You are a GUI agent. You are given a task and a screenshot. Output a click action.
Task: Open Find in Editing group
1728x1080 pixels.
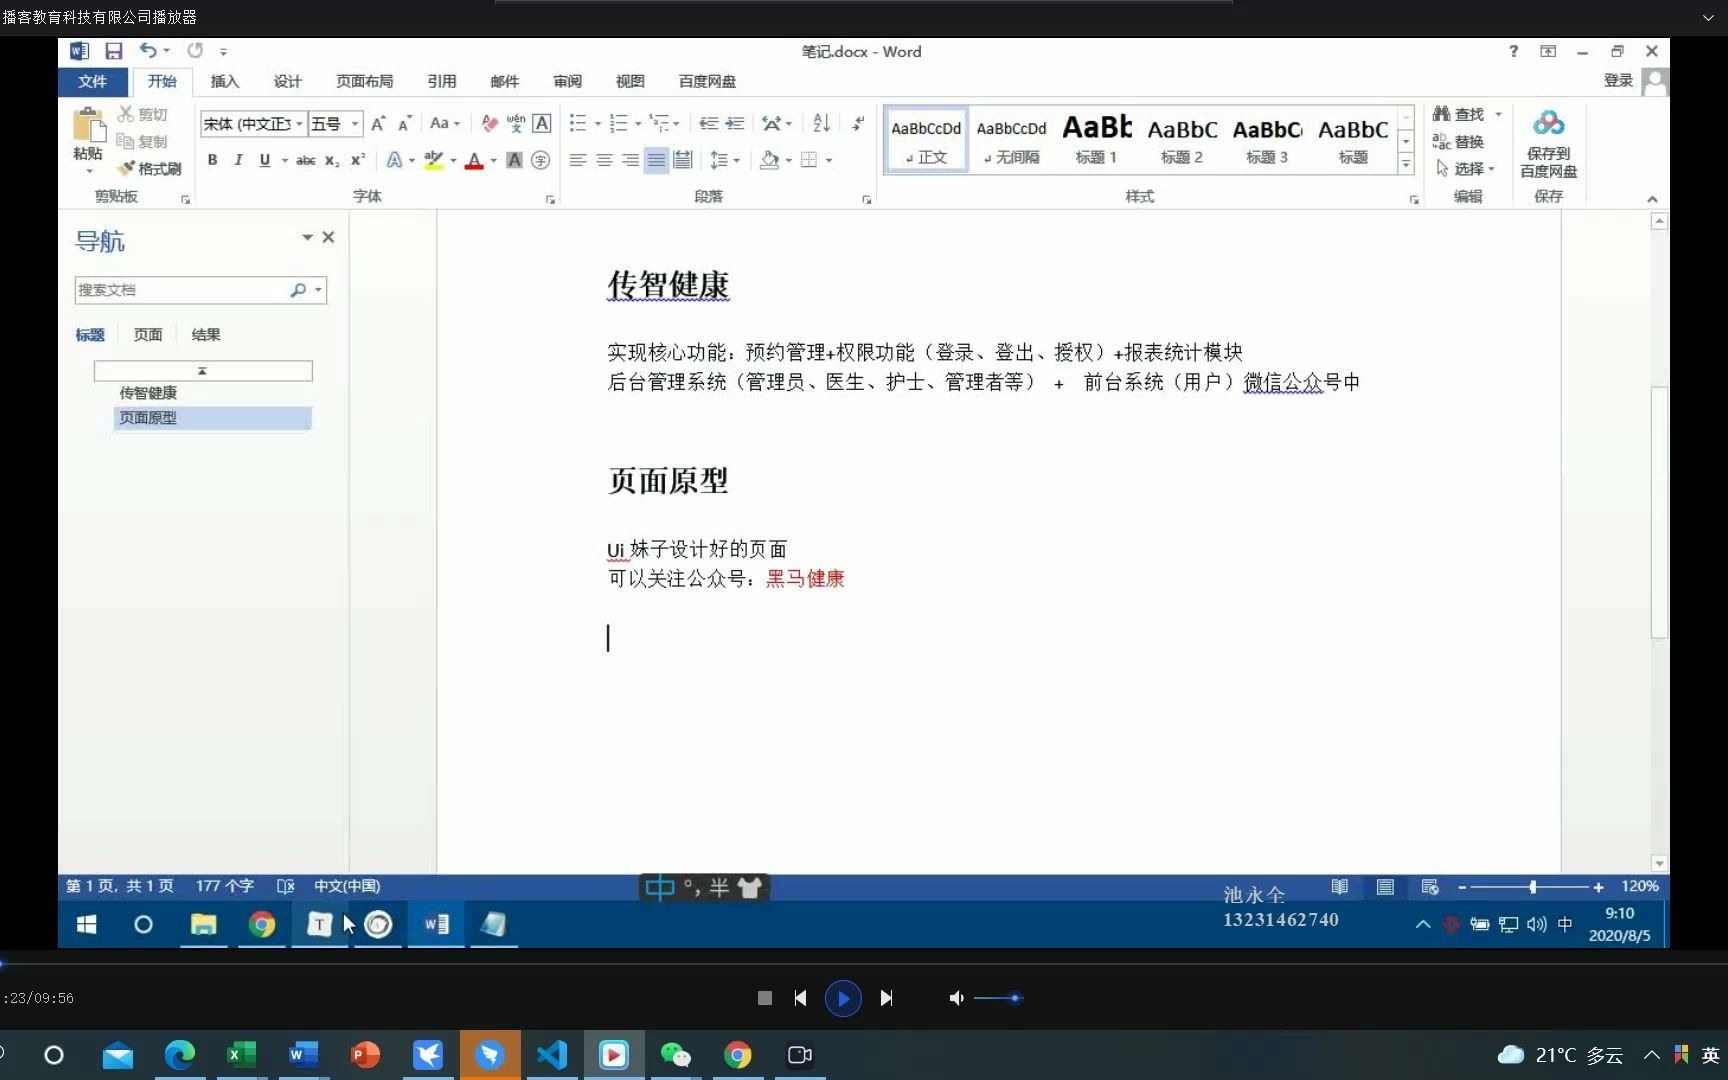1459,114
